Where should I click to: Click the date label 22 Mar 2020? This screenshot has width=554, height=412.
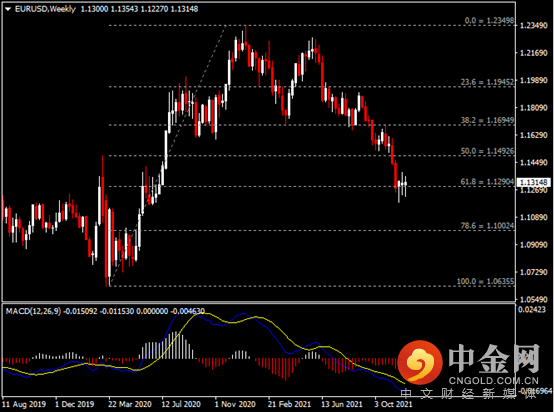click(x=130, y=404)
